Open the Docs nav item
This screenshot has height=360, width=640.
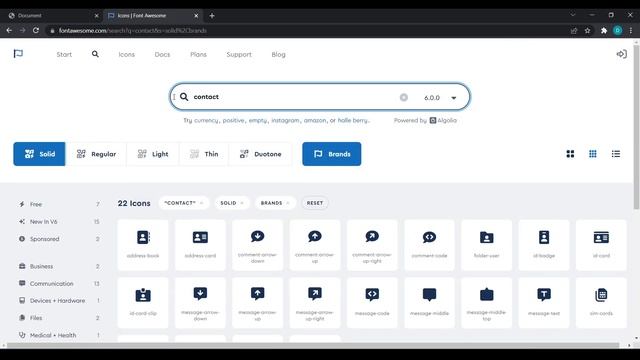[162, 54]
